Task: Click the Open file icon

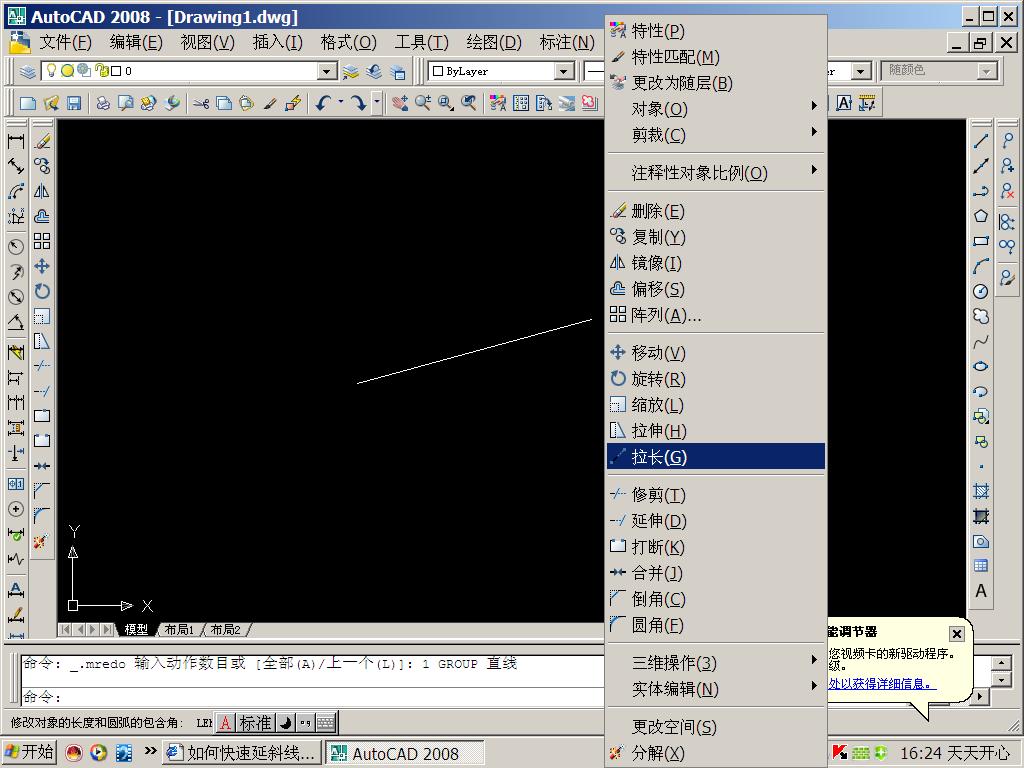Action: coord(51,103)
